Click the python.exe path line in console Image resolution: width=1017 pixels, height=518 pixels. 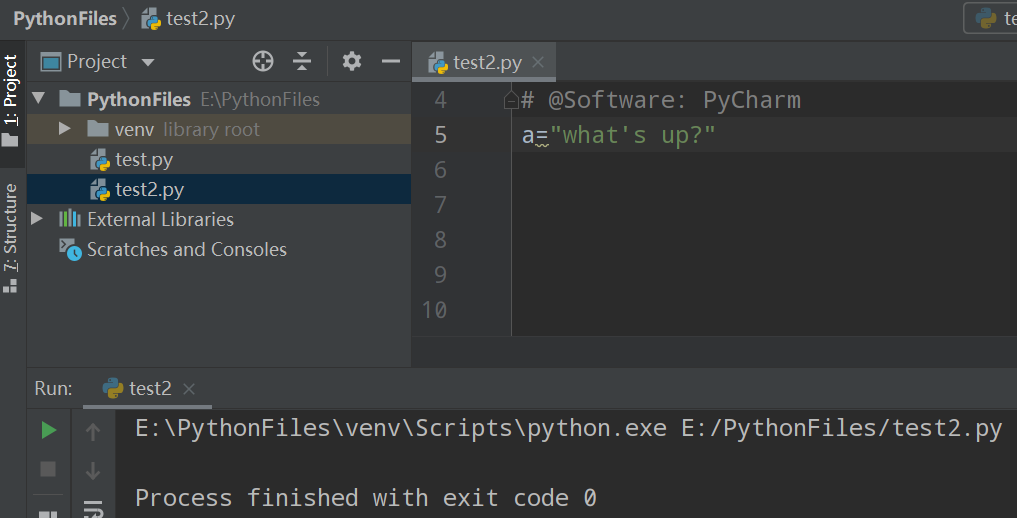click(568, 429)
